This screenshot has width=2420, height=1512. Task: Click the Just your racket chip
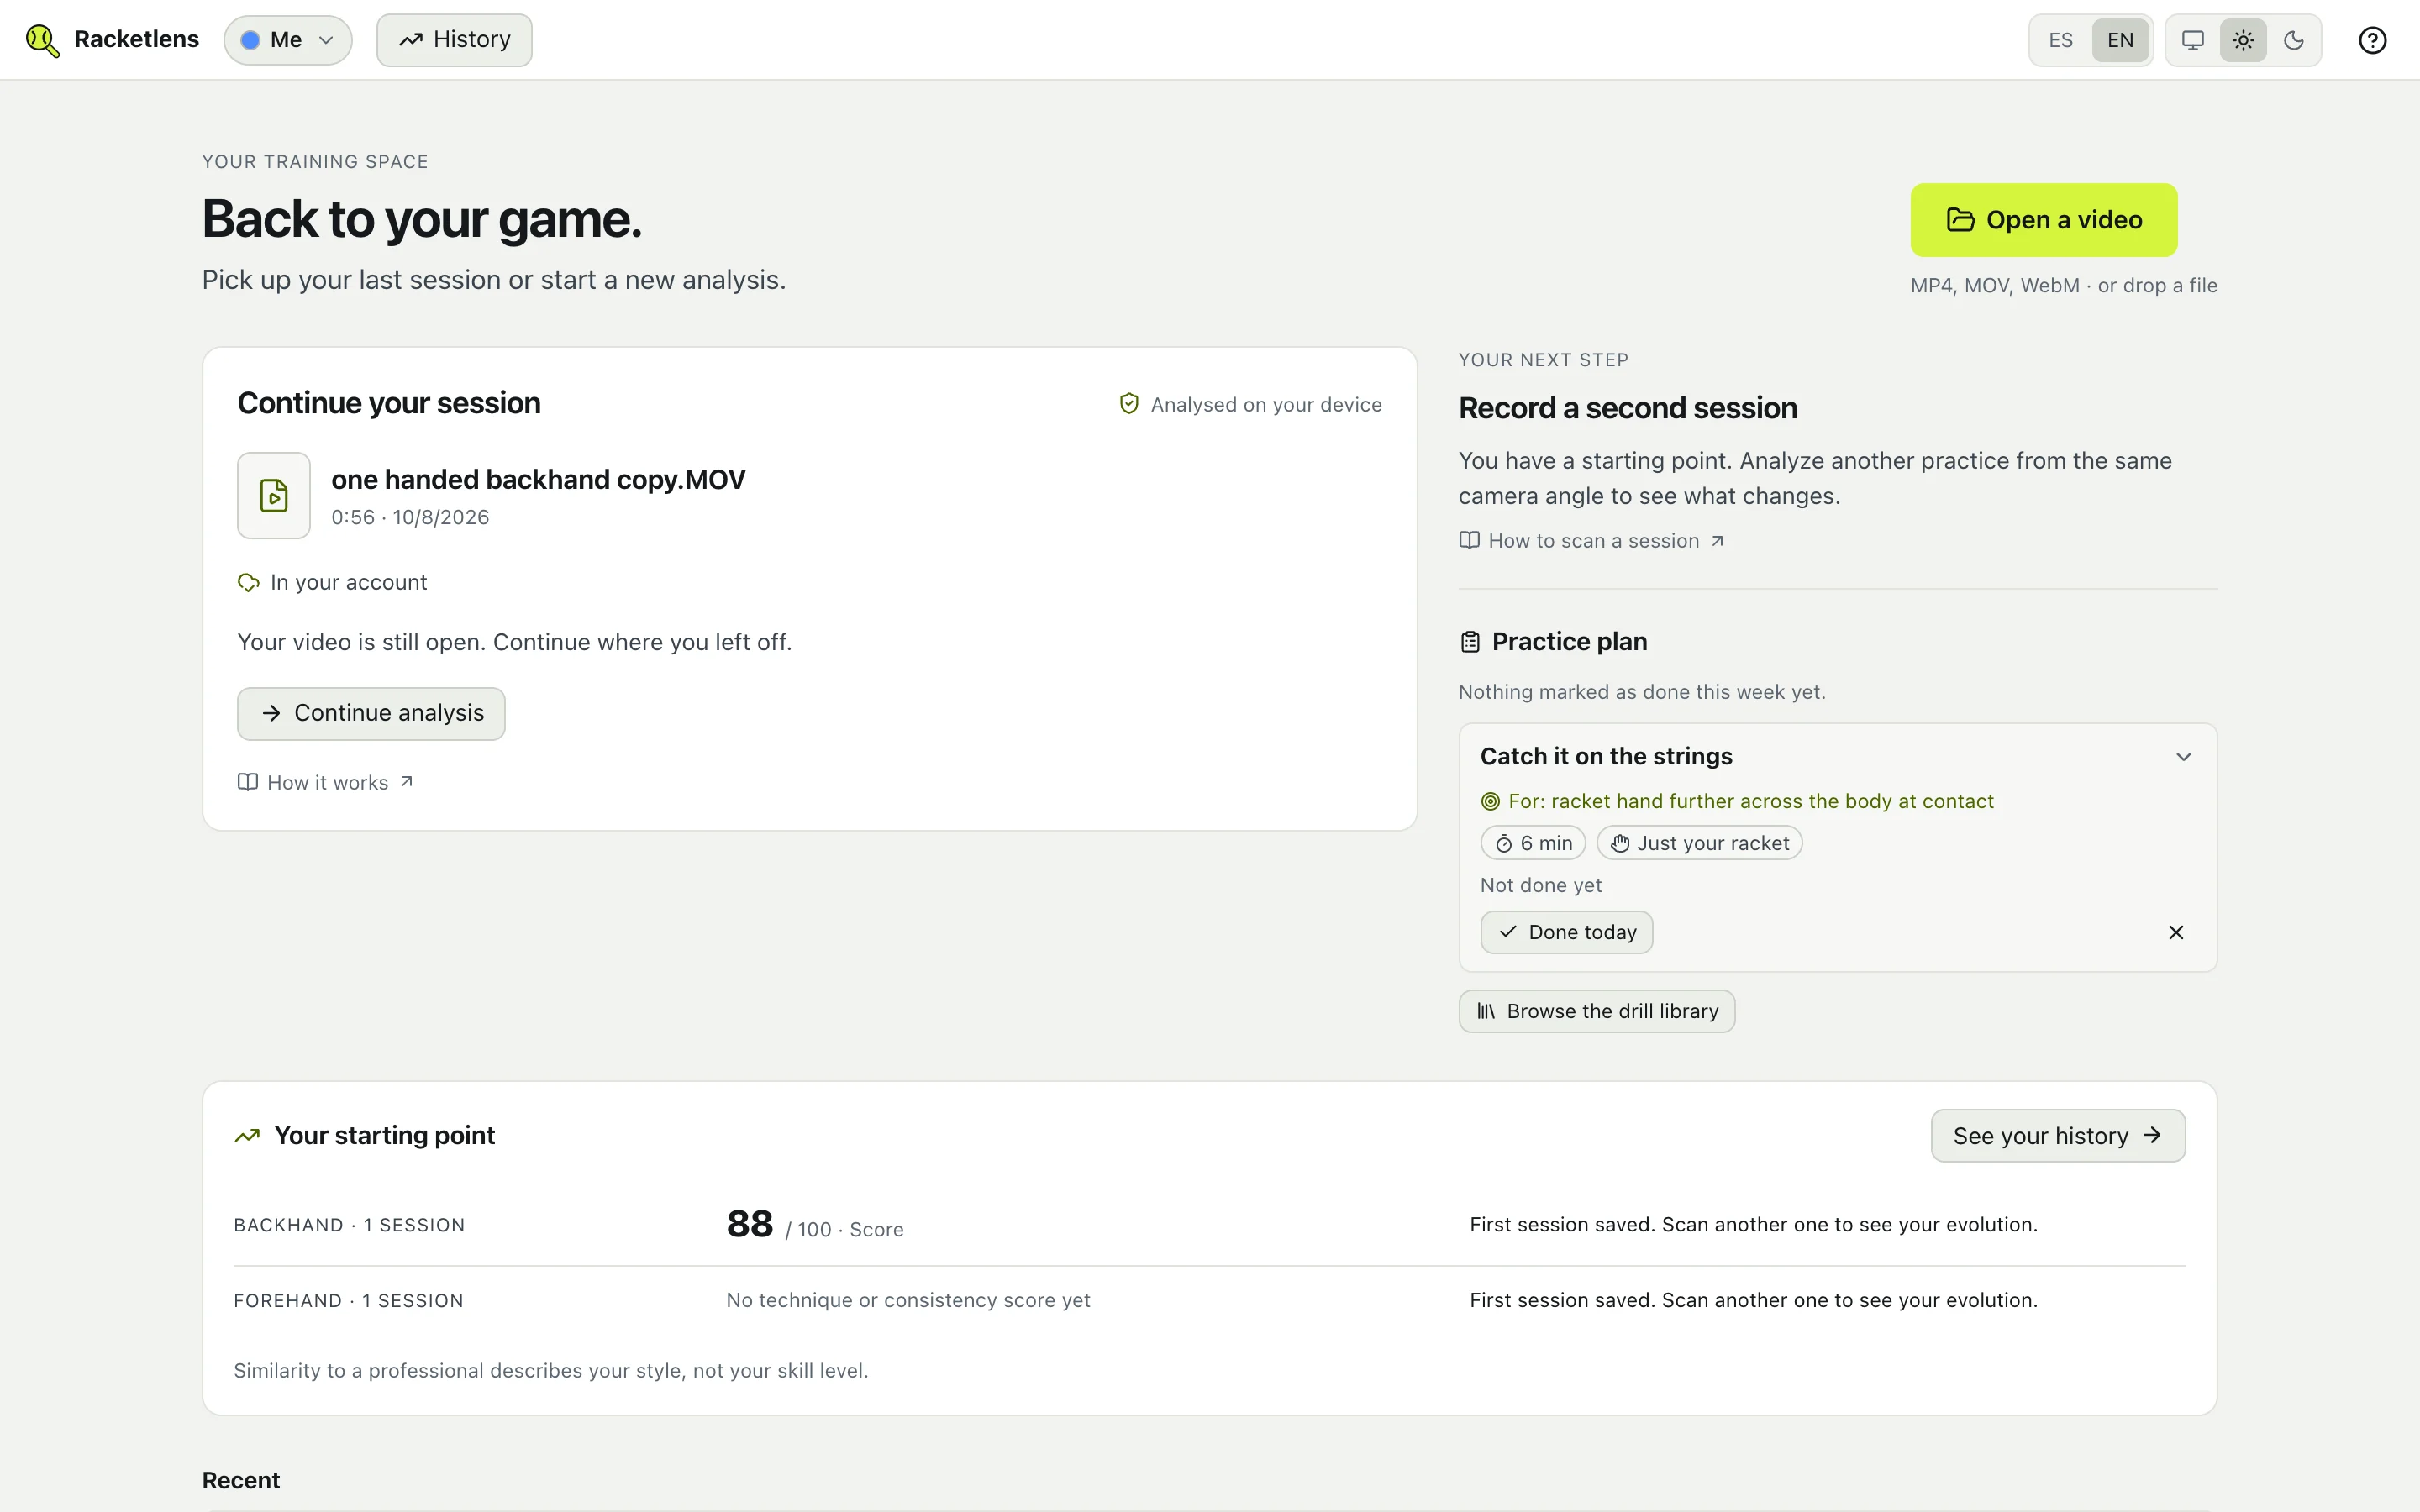pos(1699,843)
